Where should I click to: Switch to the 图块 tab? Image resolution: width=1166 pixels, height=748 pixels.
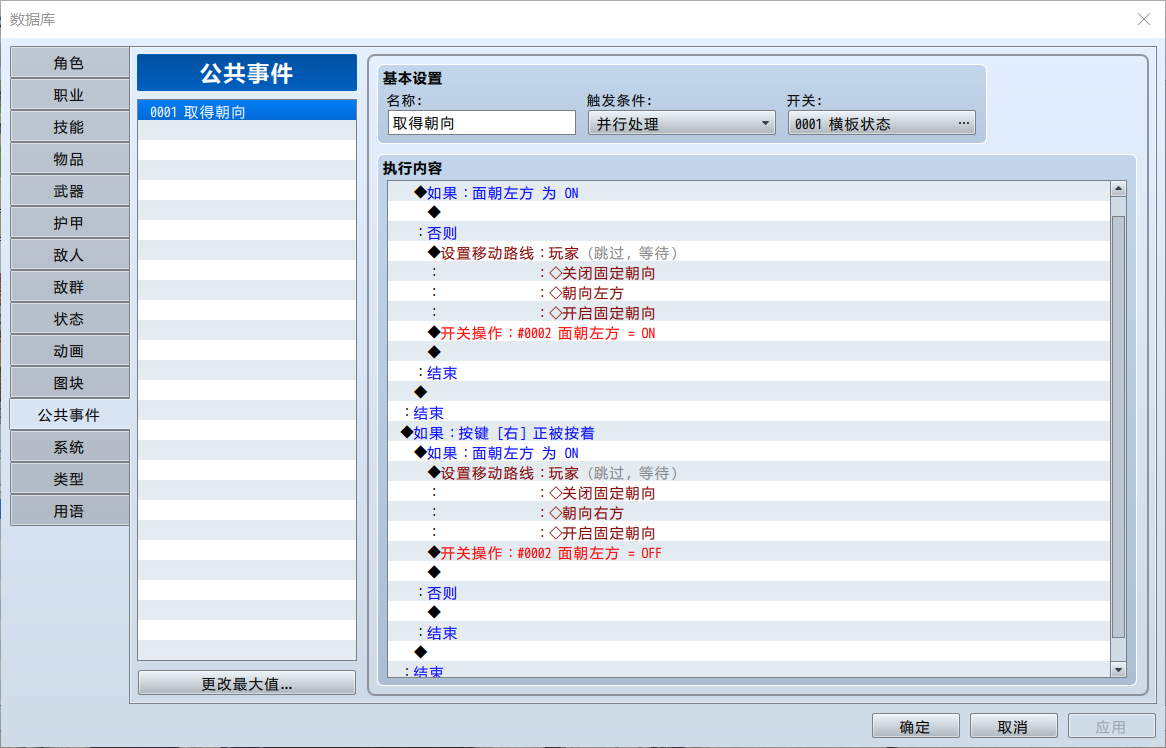tap(69, 383)
